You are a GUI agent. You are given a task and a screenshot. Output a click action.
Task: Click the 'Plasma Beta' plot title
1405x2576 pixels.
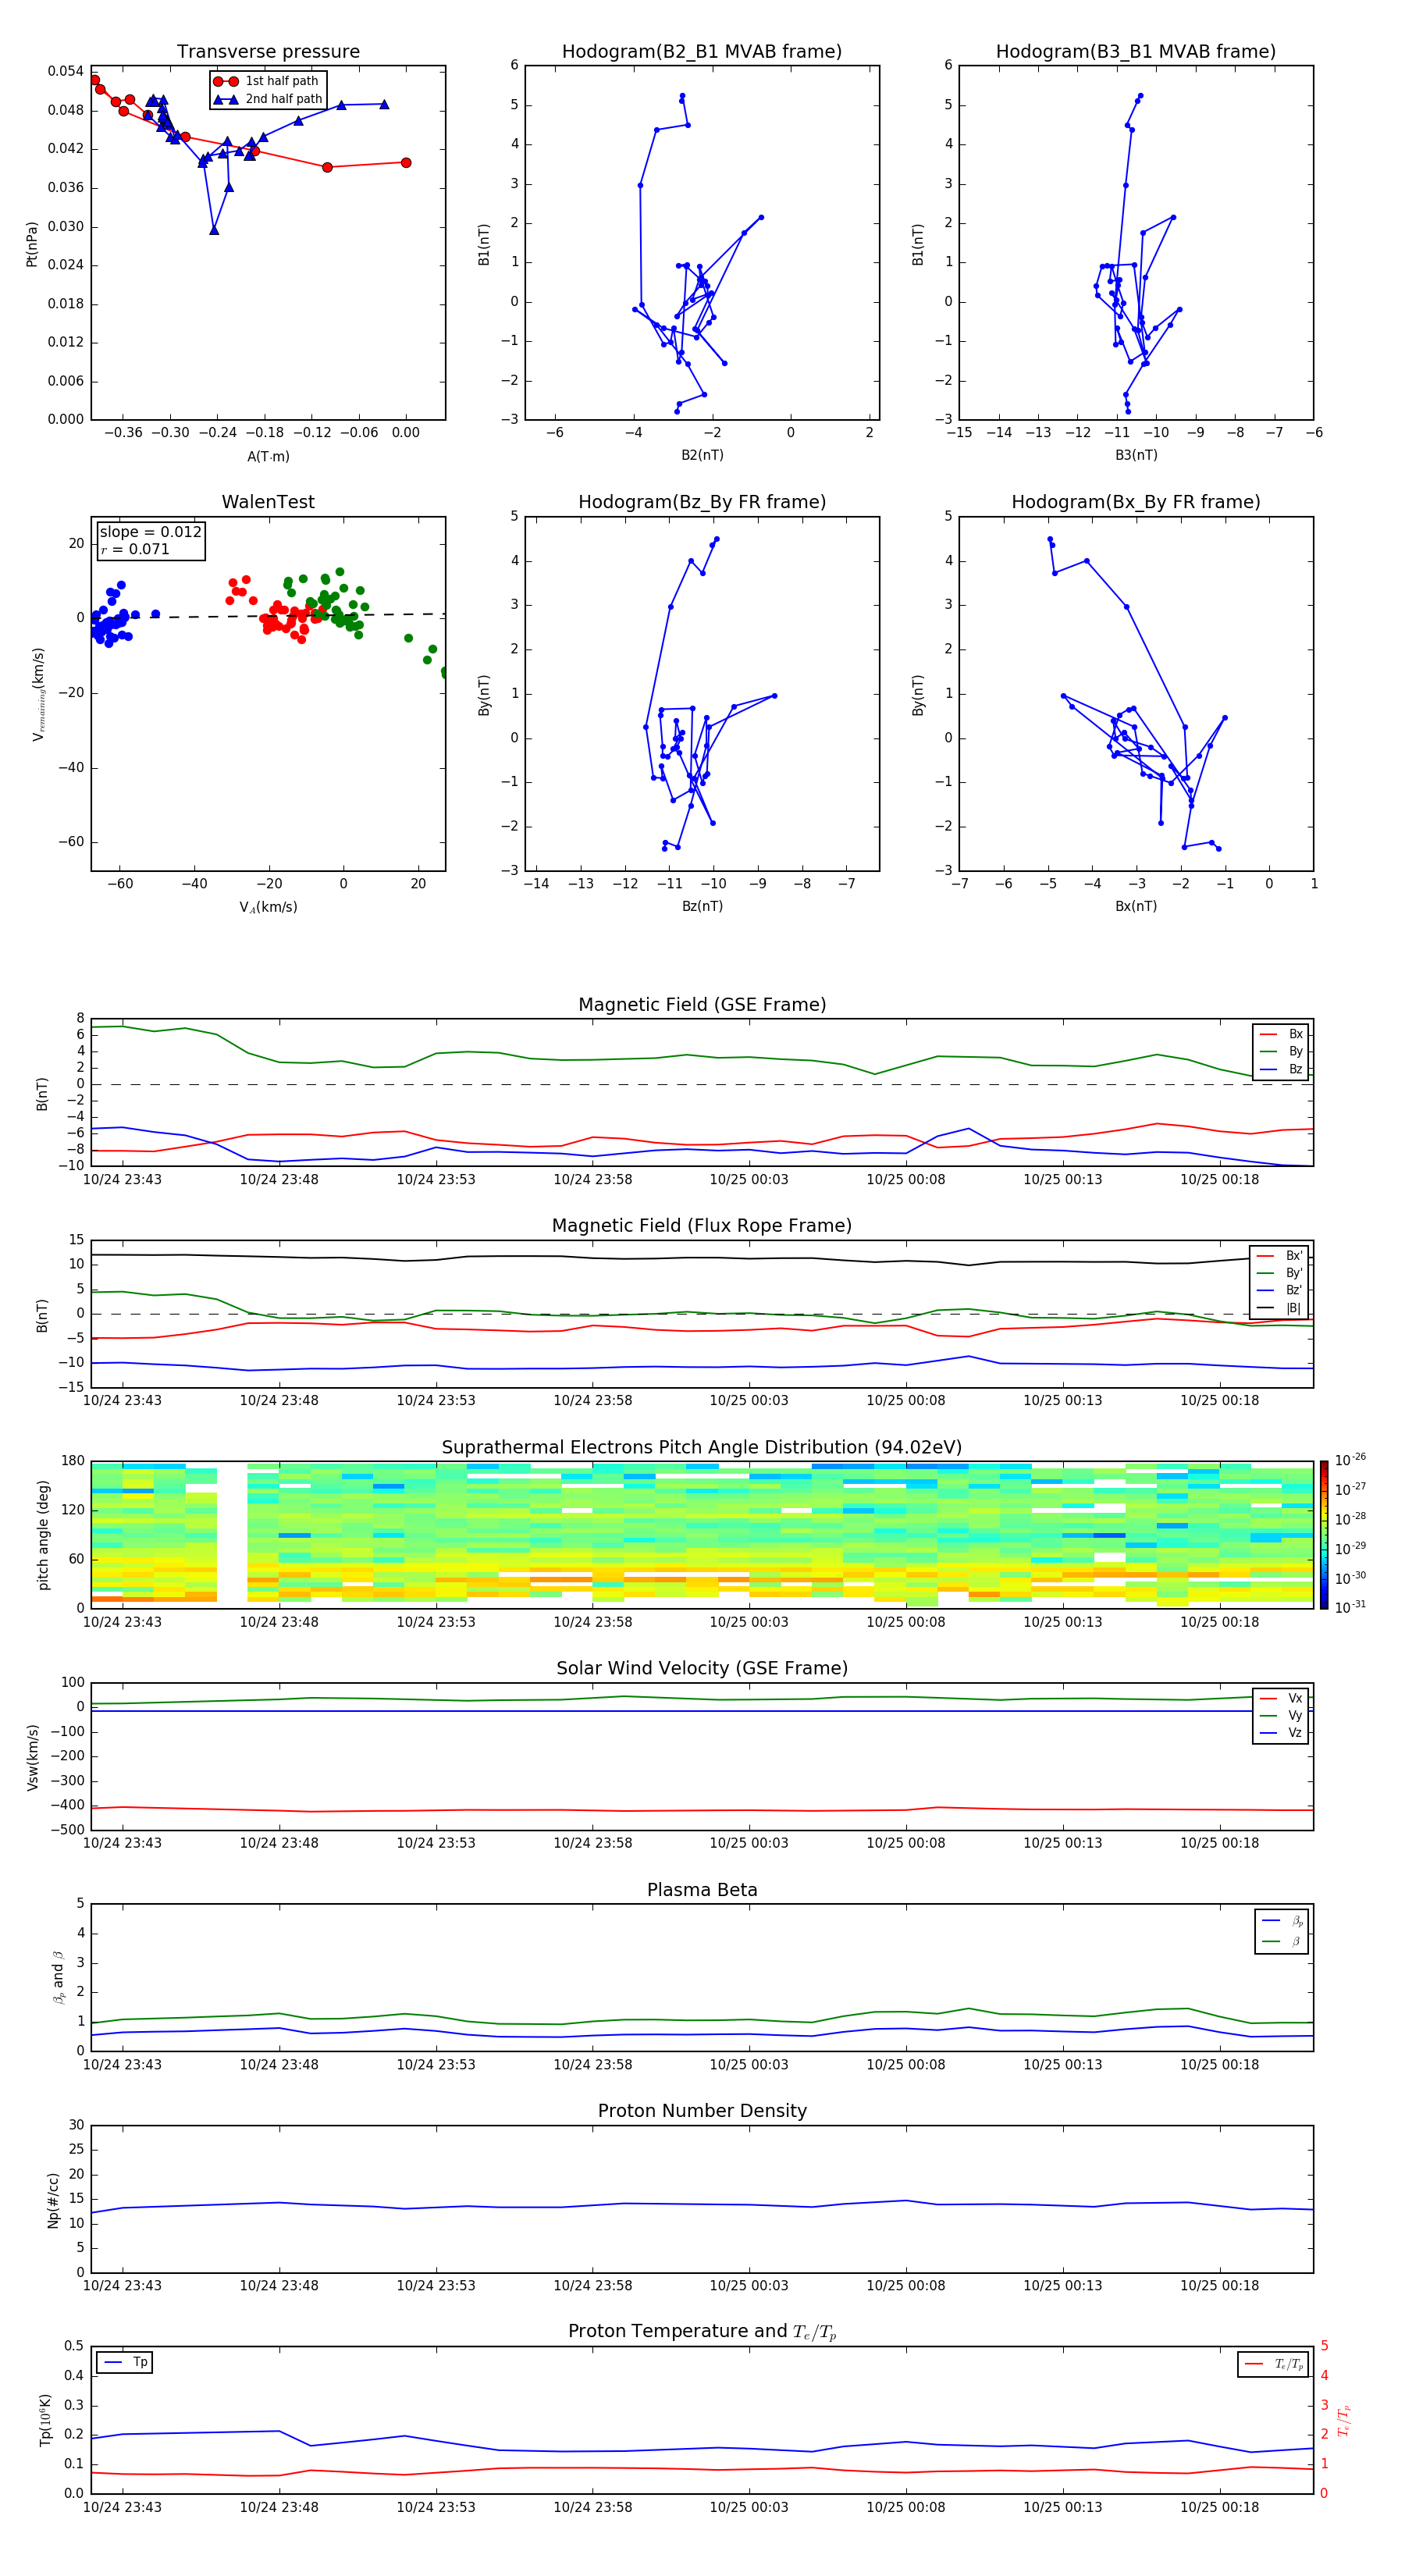coord(702,1891)
